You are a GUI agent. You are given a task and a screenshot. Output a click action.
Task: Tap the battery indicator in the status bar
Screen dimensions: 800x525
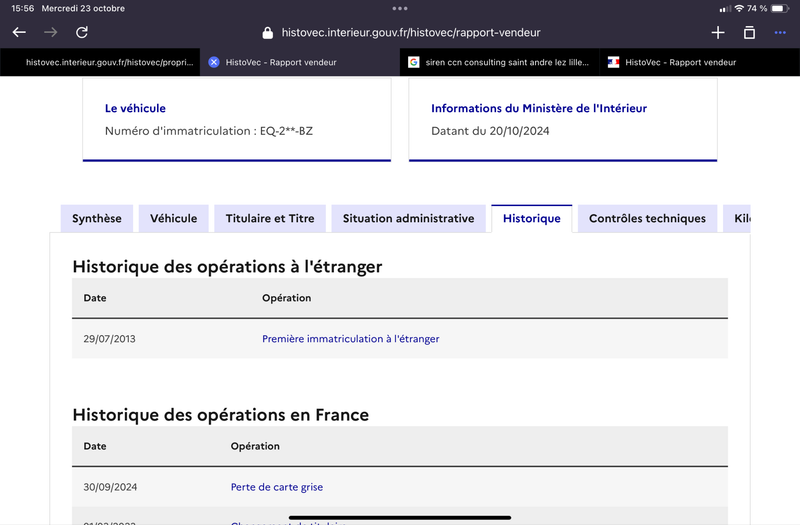click(x=780, y=8)
